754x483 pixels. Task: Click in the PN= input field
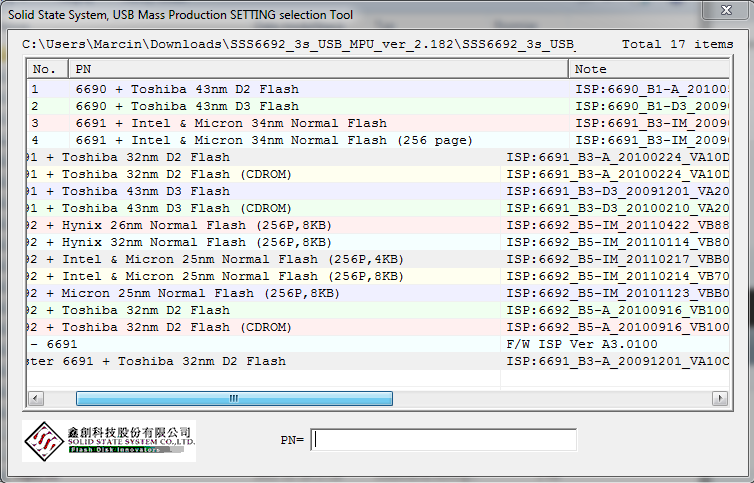443,440
